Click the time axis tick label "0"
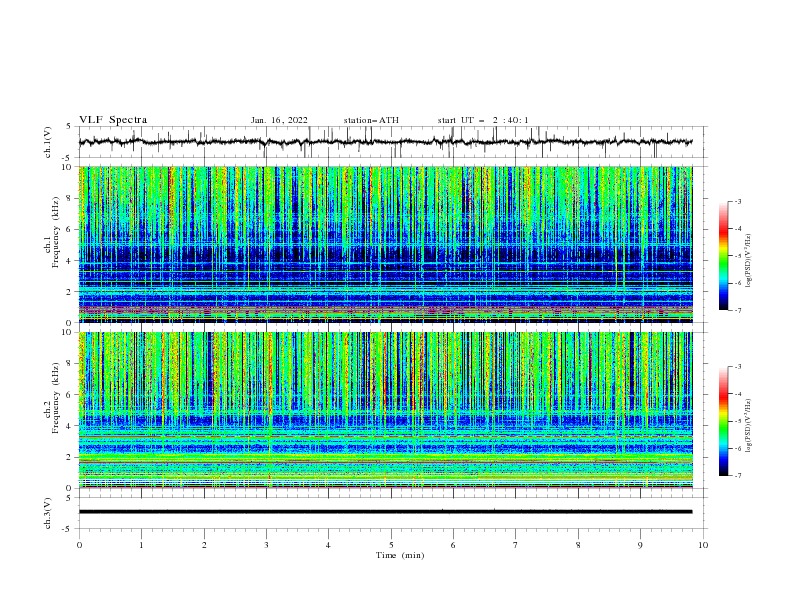 79,545
